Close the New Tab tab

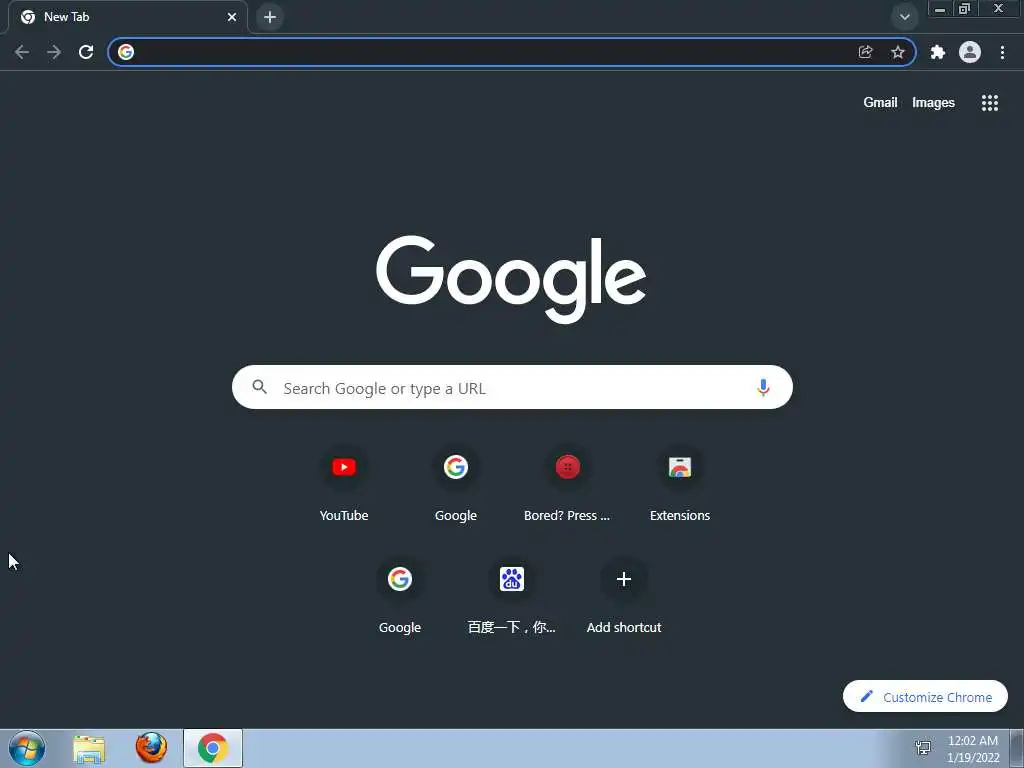(232, 17)
